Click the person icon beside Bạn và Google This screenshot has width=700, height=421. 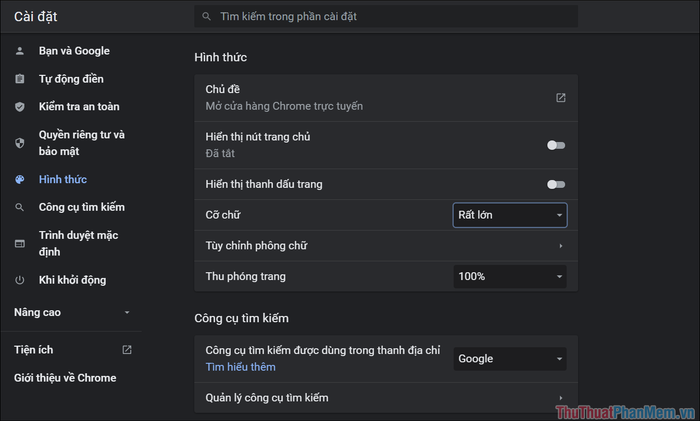20,51
